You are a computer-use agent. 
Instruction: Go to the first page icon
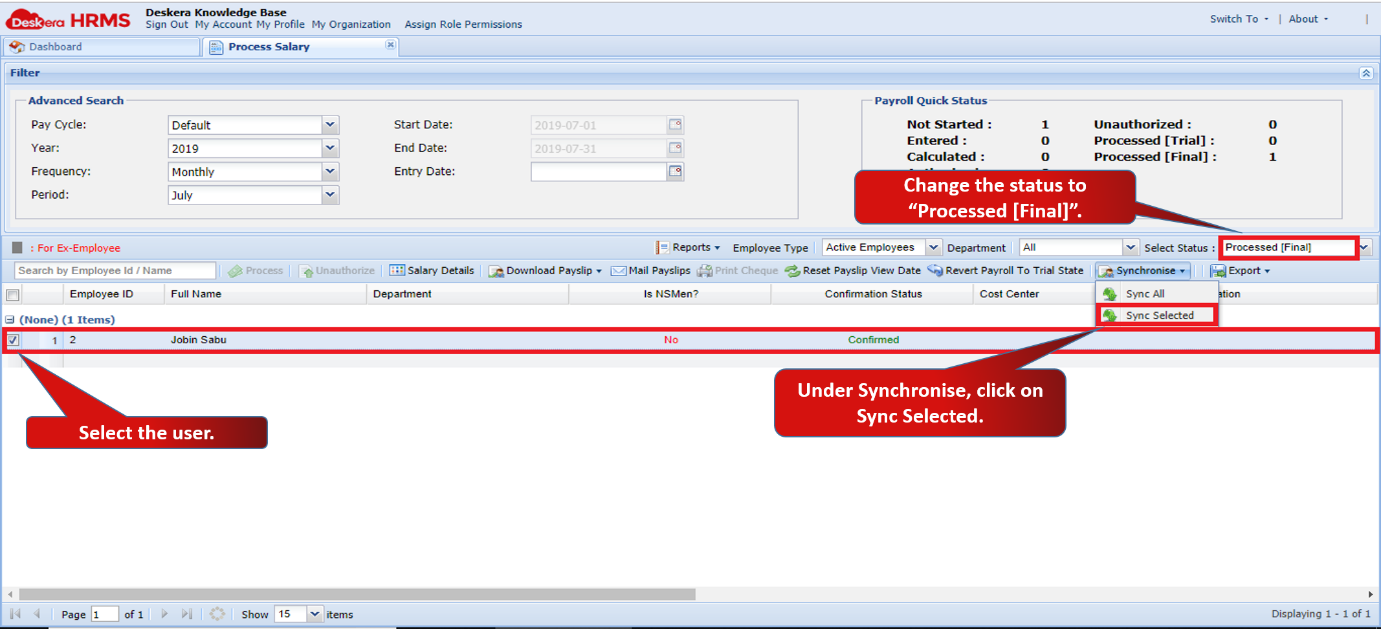click(x=15, y=613)
